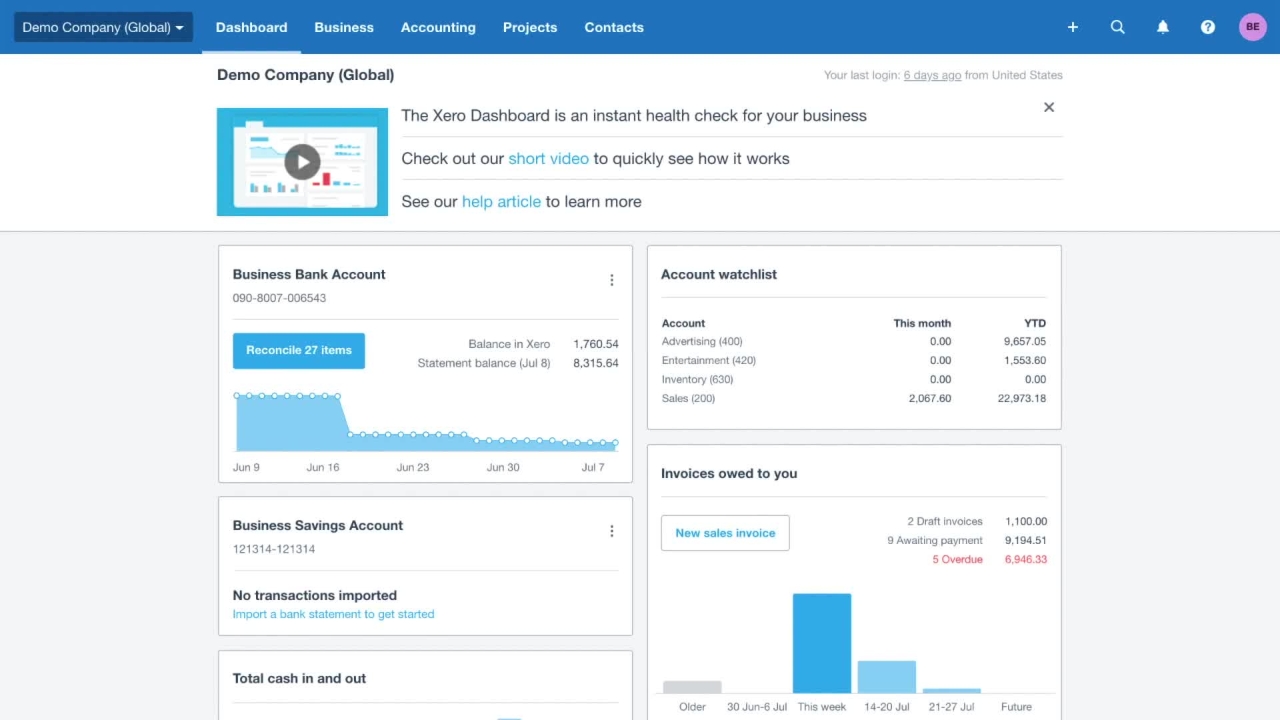Open Sales (200) in the watchlist

click(688, 398)
